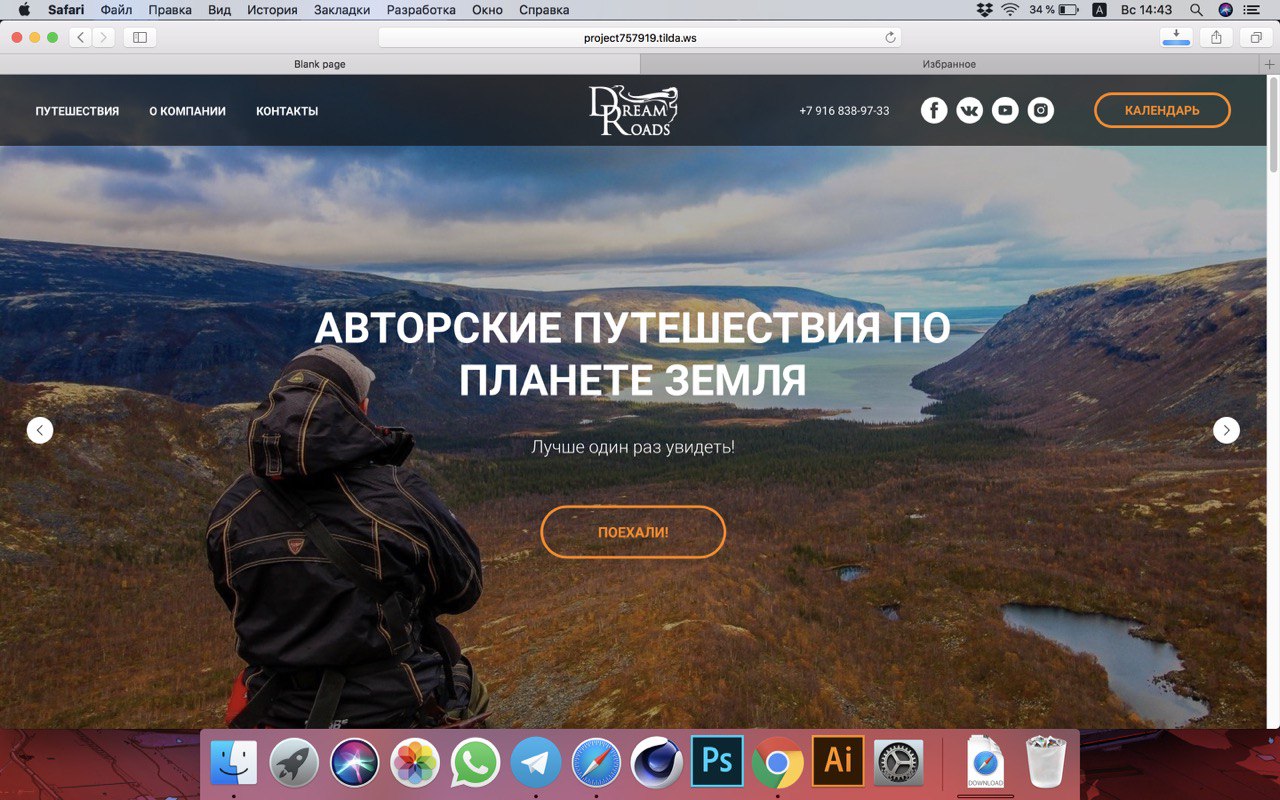This screenshot has height=800, width=1280.
Task: Open Photoshop in the Dock
Action: [717, 761]
